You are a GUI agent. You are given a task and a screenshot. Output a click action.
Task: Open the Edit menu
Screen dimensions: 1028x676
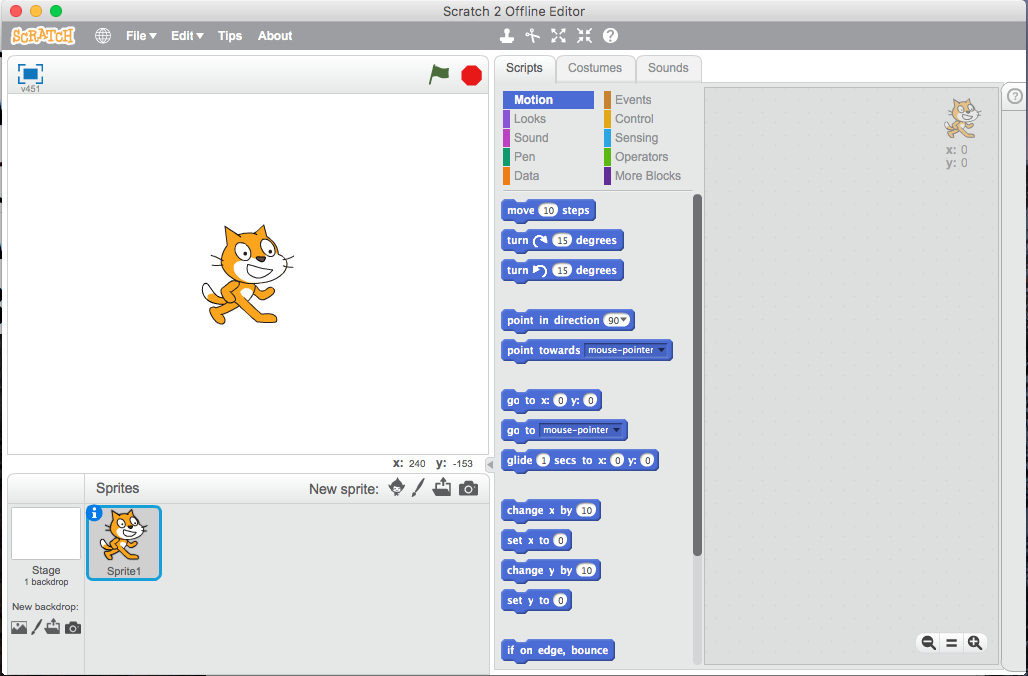187,36
